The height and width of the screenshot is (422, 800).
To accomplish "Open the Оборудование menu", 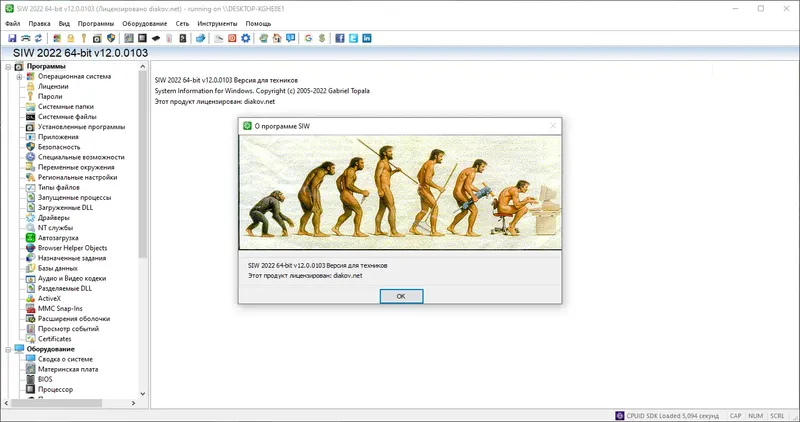I will coord(144,23).
